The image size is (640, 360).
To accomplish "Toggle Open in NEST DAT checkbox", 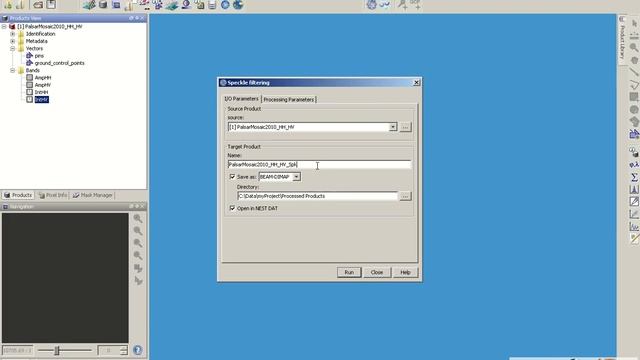I will (x=233, y=208).
